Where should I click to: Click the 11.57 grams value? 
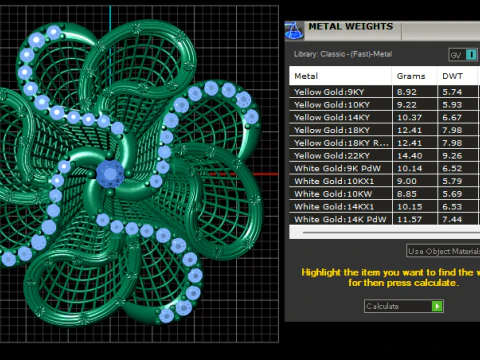click(x=409, y=219)
